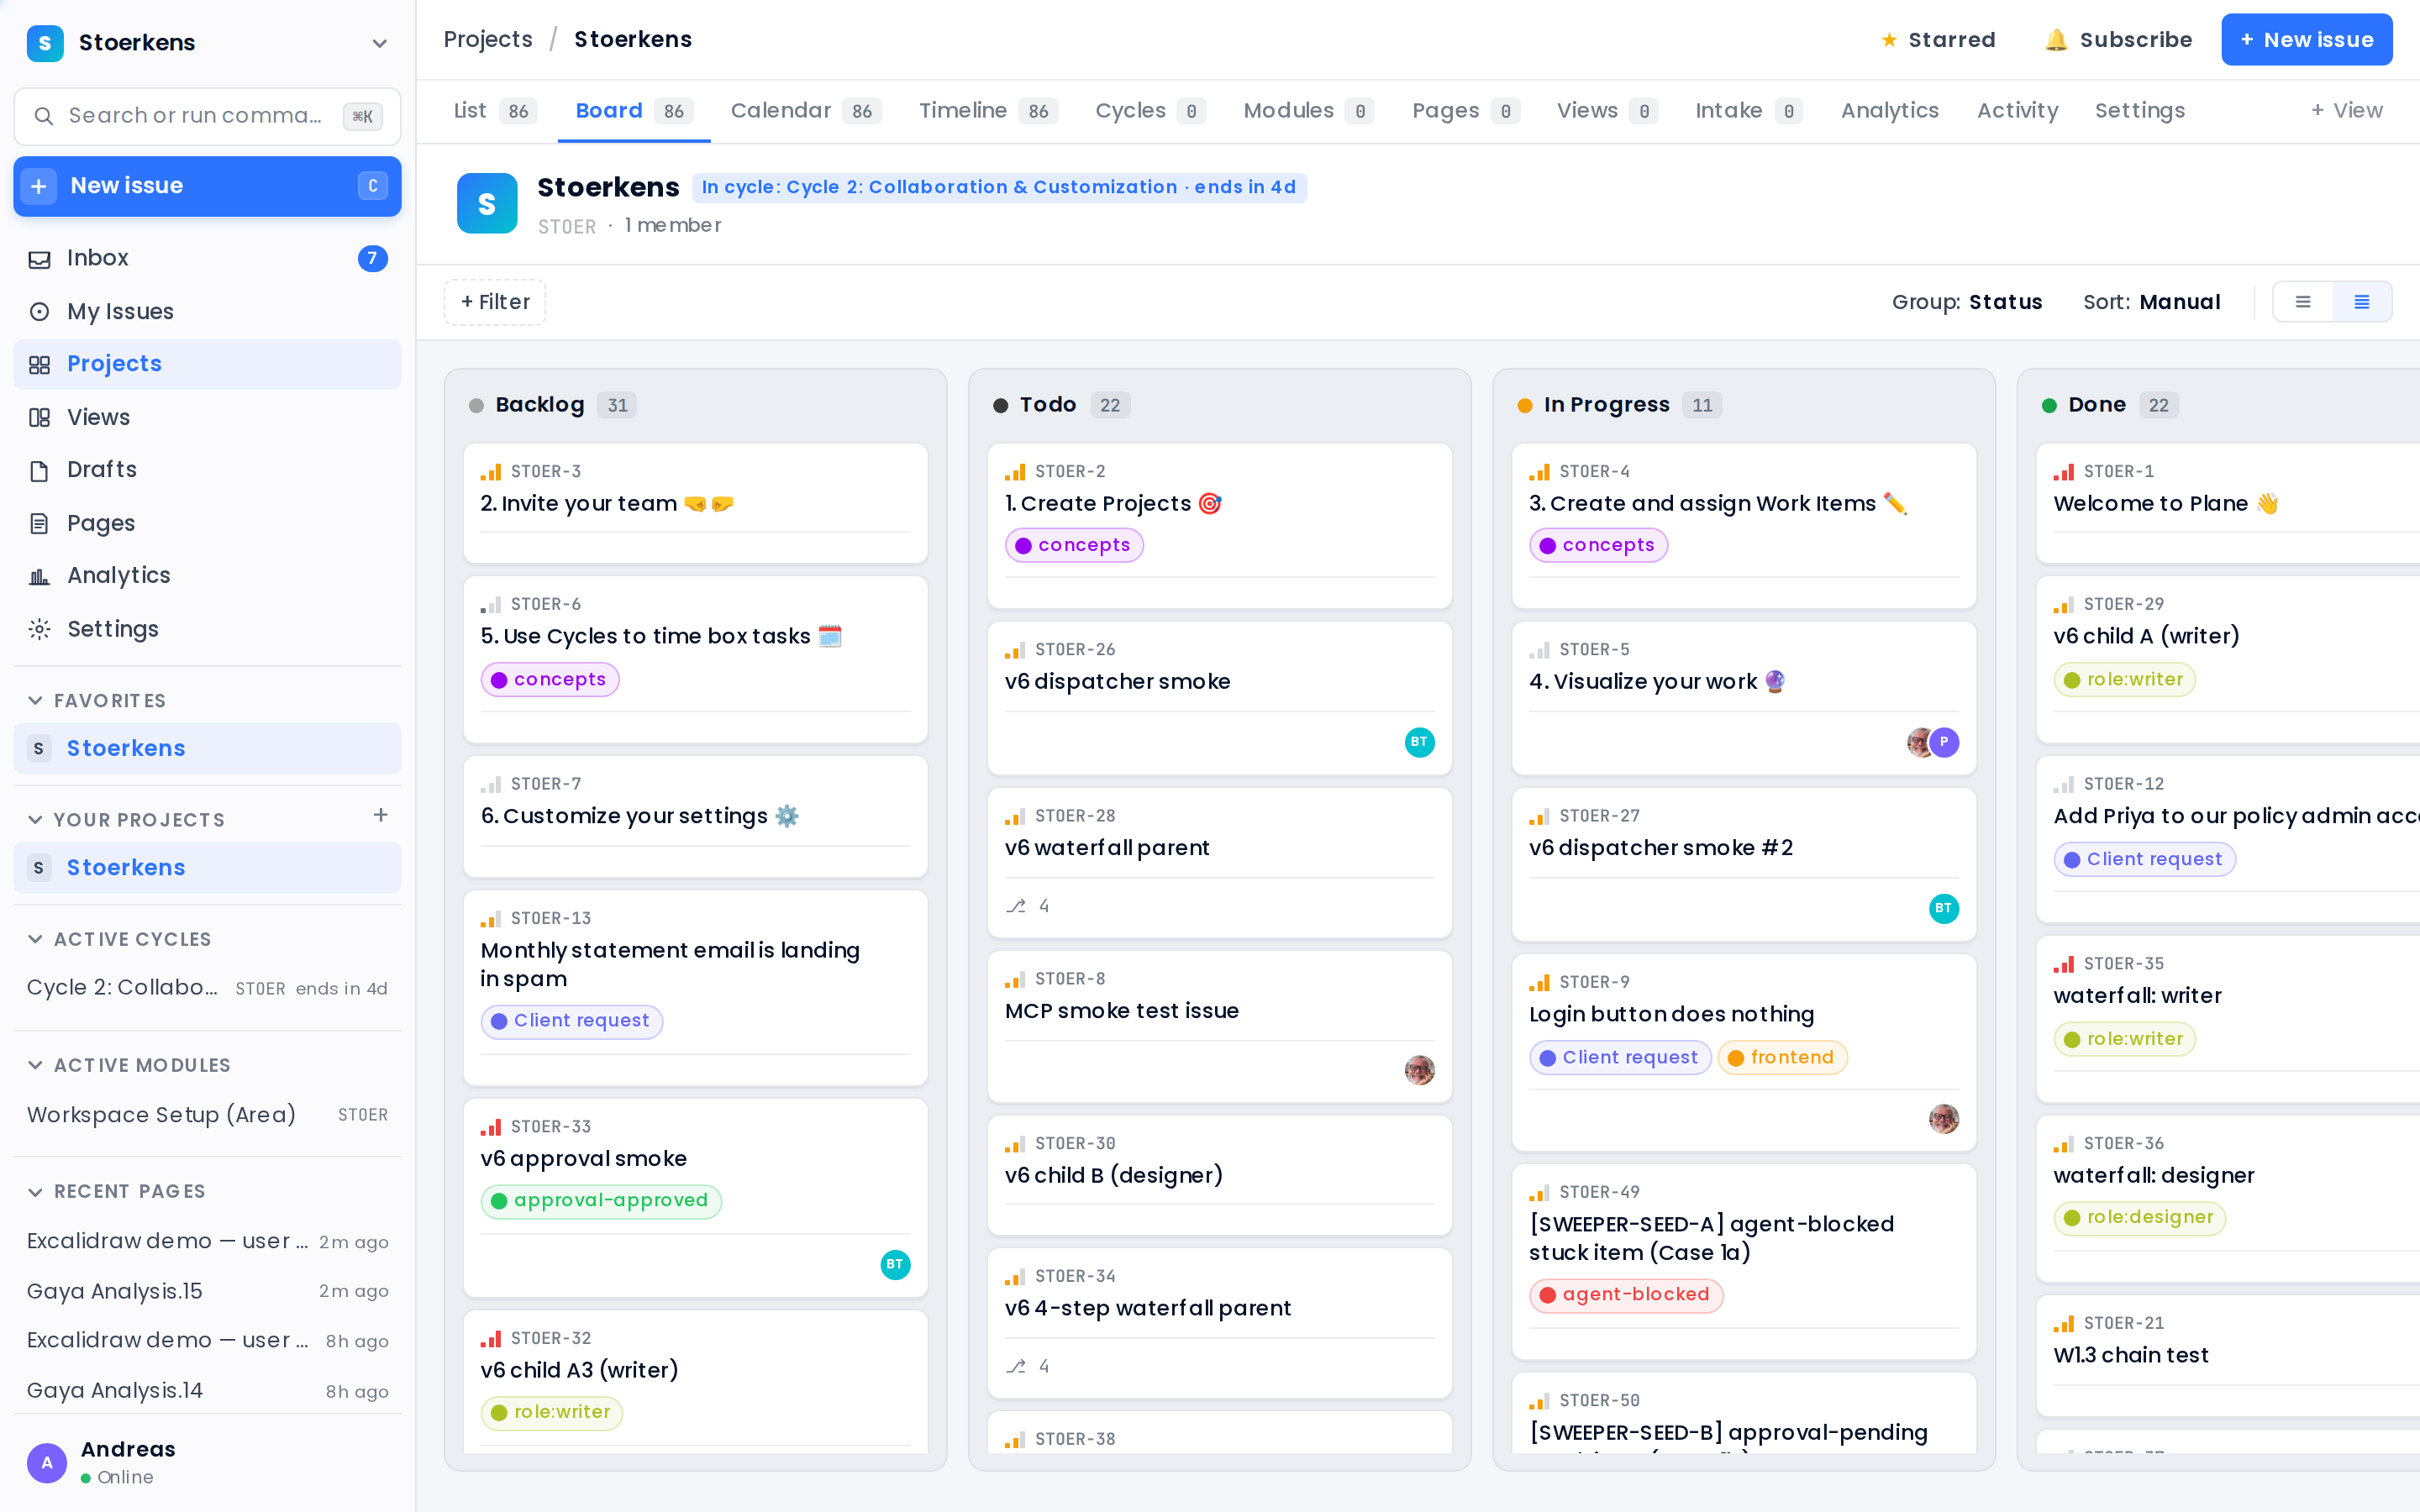Open the frontend label on STOER-9
This screenshot has height=1512, width=2420.
(x=1783, y=1058)
